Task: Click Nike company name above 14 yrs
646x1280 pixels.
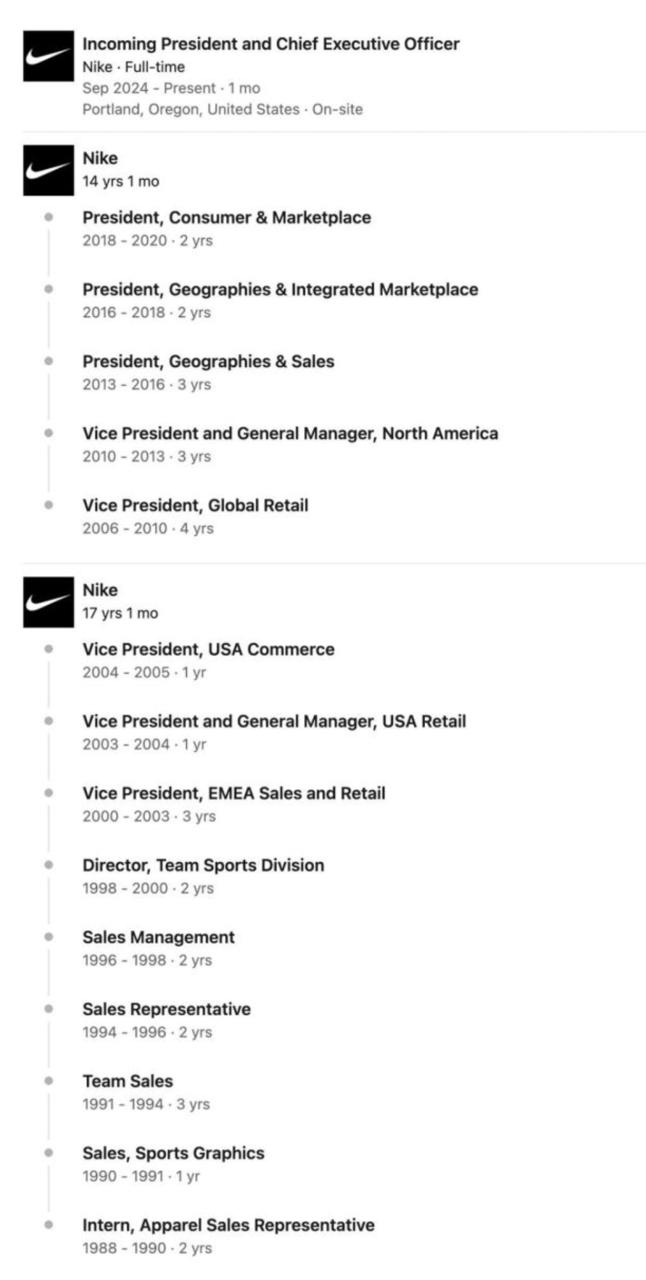Action: coord(100,159)
